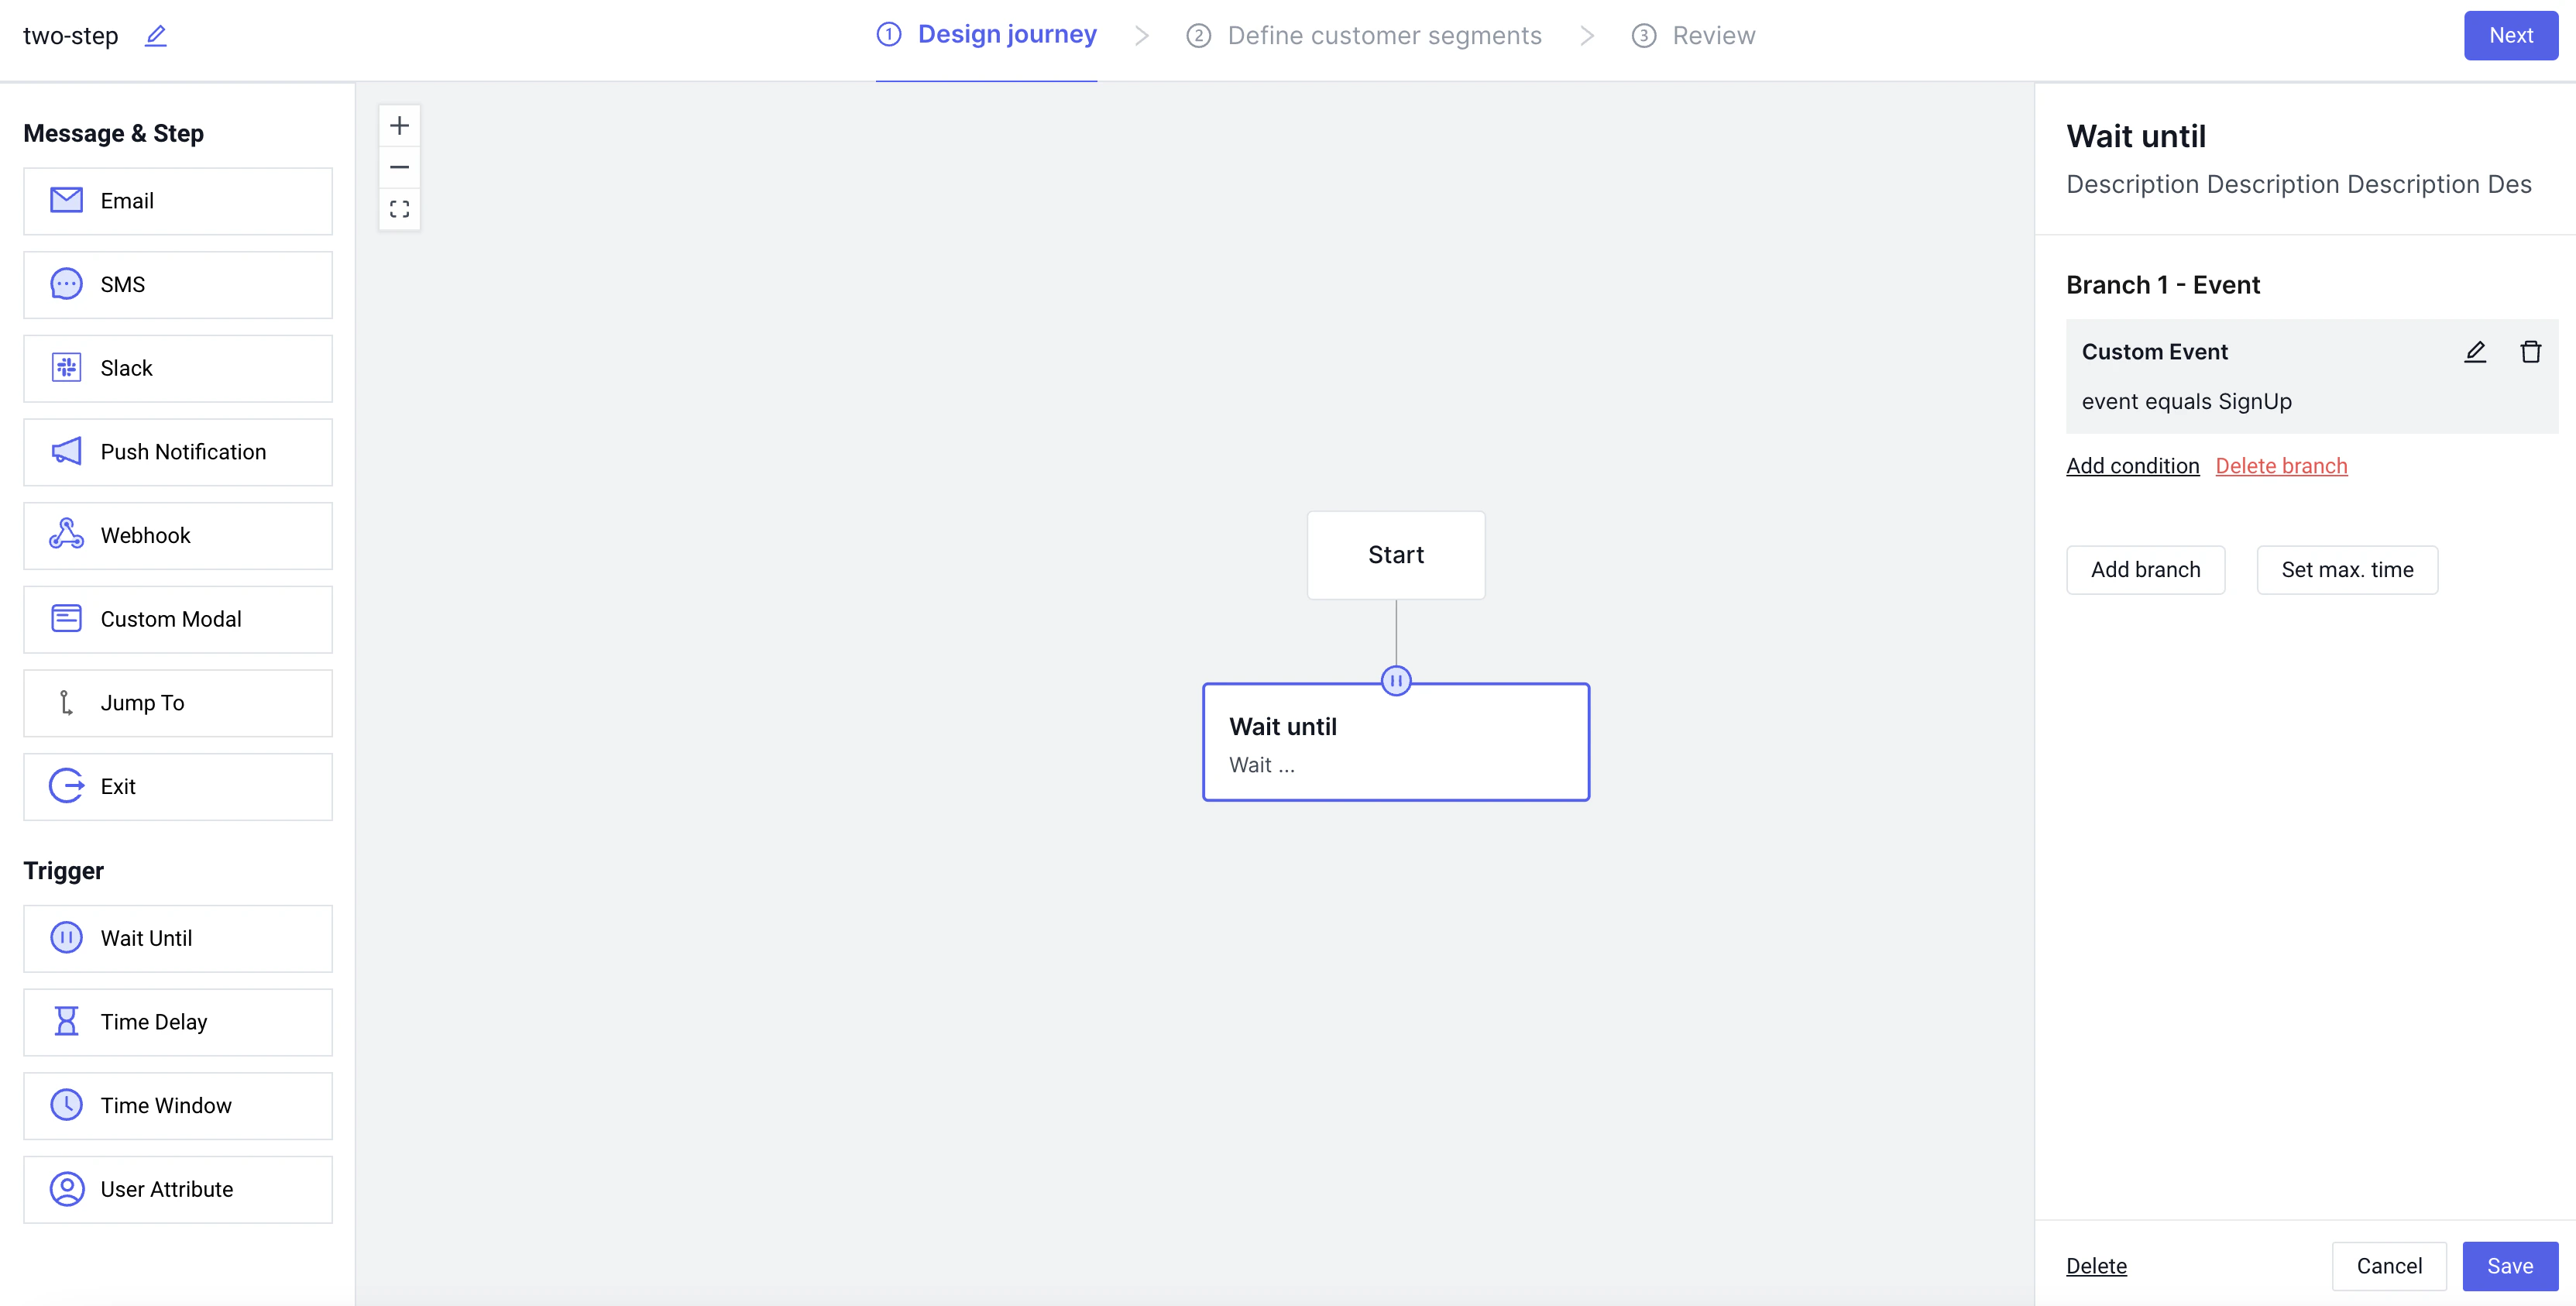Screen dimensions: 2576x1306
Task: Delete the Custom Event condition
Action: click(x=2531, y=351)
